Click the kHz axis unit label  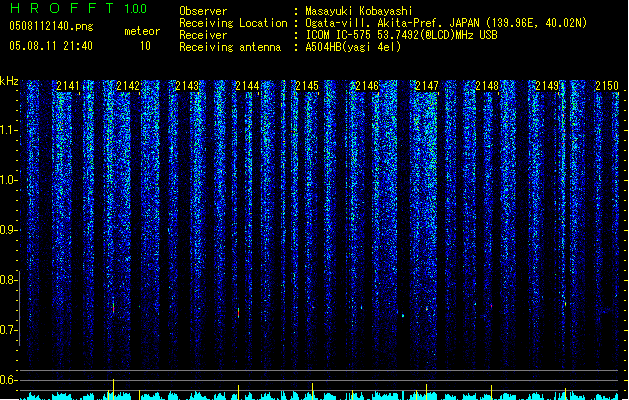(9, 81)
